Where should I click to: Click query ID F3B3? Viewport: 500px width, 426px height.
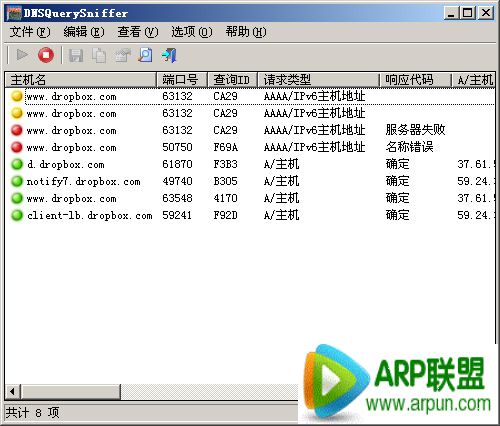click(x=226, y=164)
